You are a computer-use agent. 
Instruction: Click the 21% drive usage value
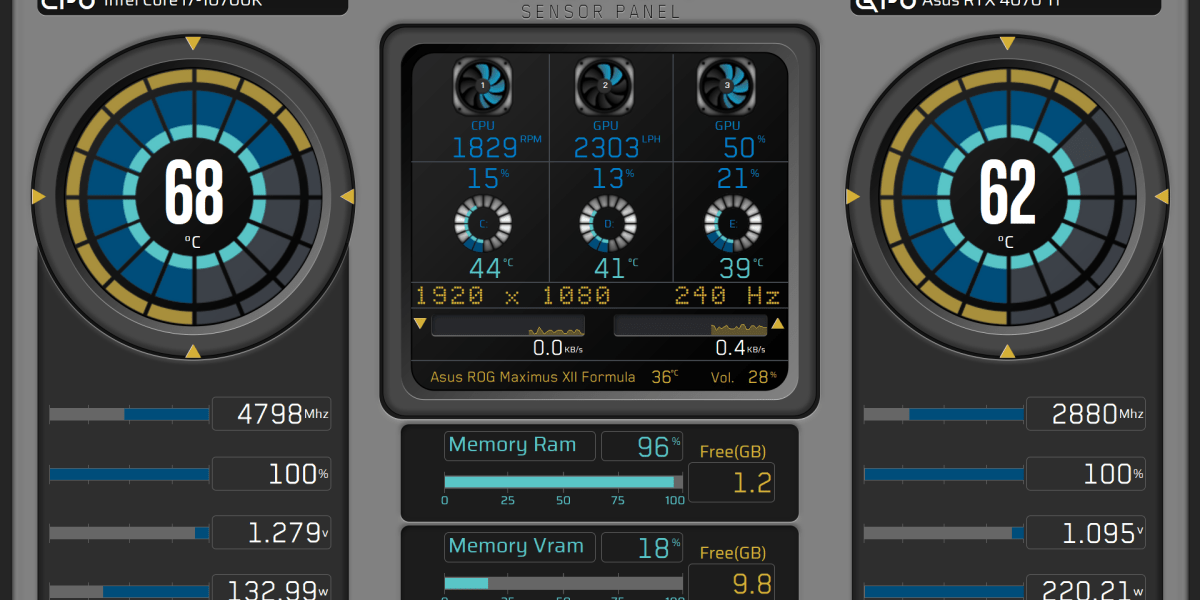tap(738, 179)
